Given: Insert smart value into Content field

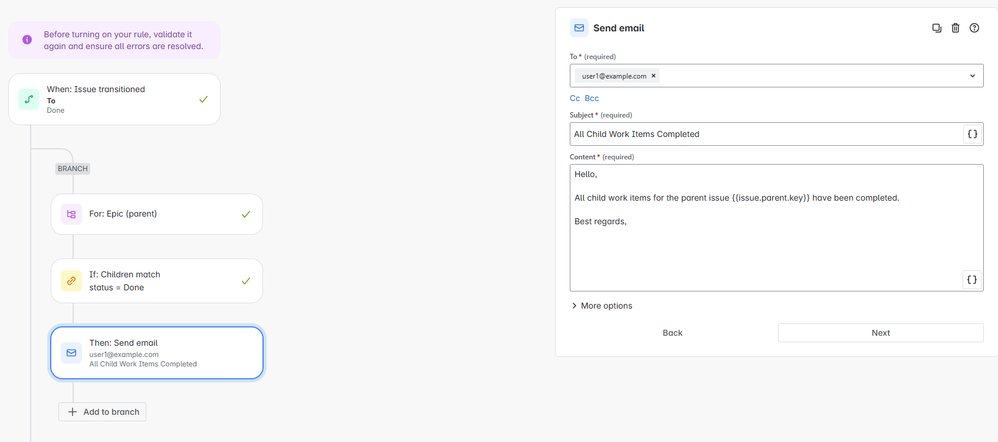Looking at the screenshot, I should pos(972,280).
